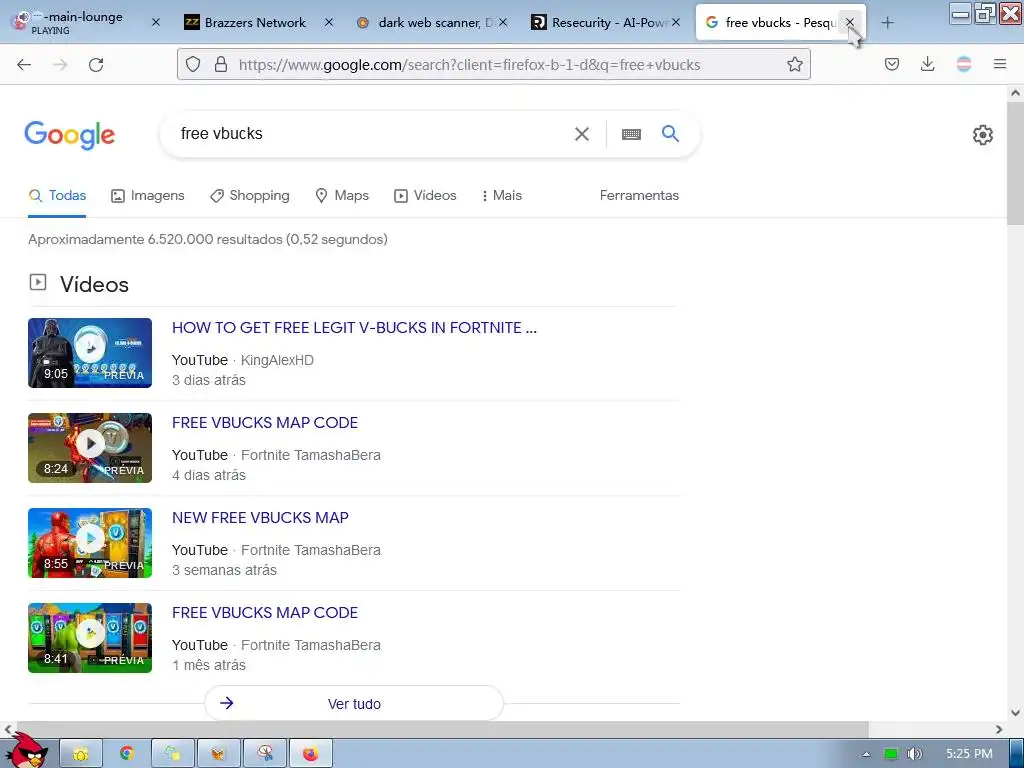Close the Brazzers Network tab

[x=328, y=22]
